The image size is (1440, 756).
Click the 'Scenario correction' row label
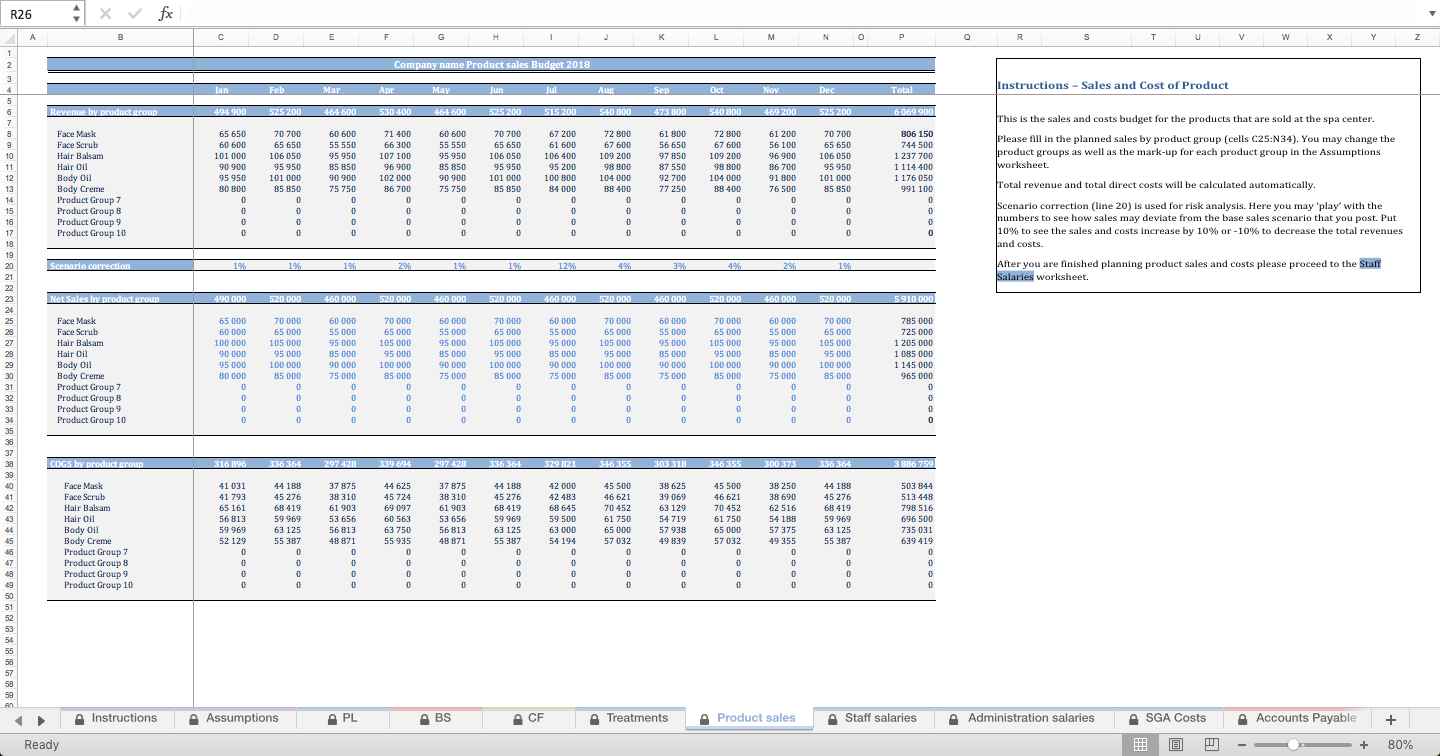(91, 266)
